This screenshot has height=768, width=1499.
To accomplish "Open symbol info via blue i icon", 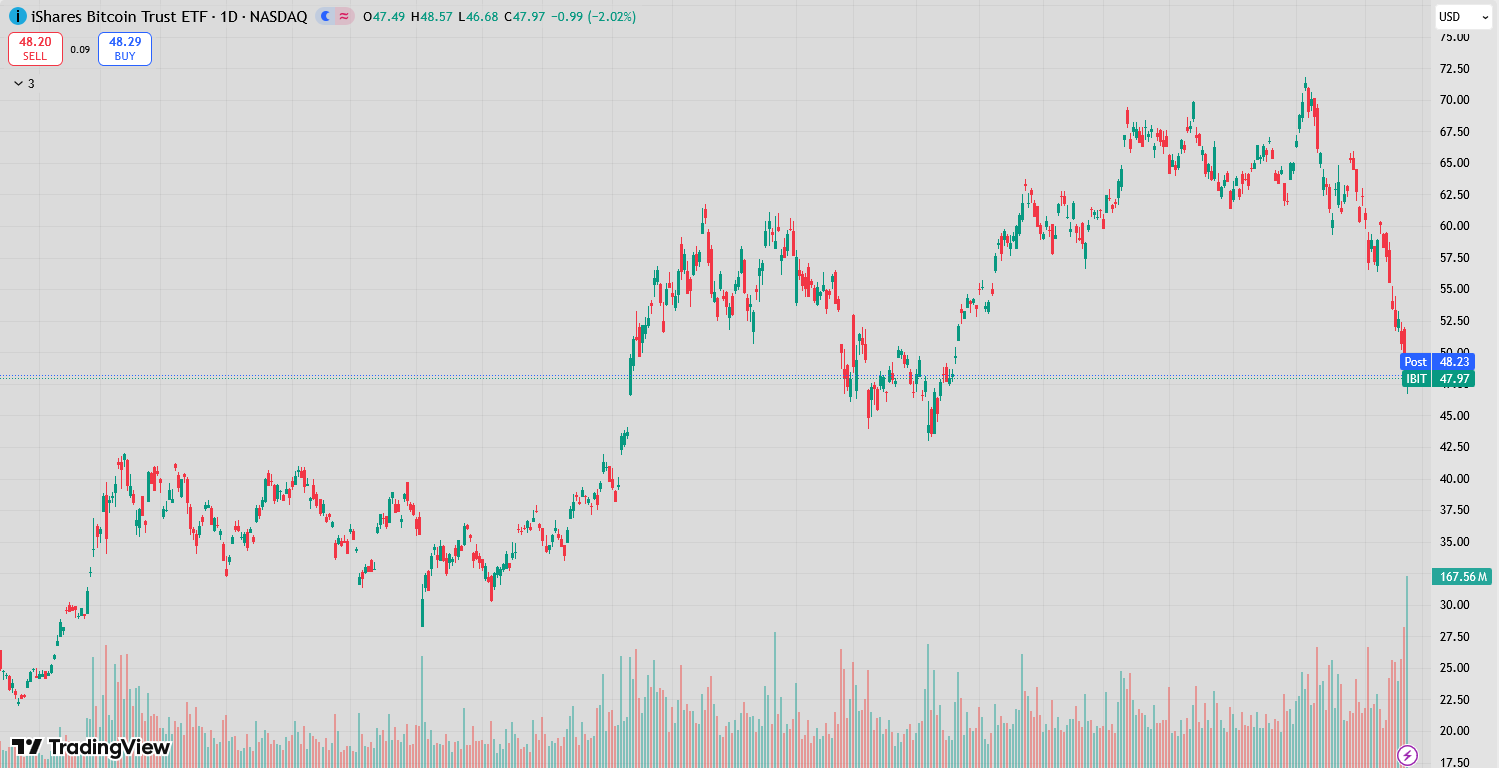I will [18, 16].
